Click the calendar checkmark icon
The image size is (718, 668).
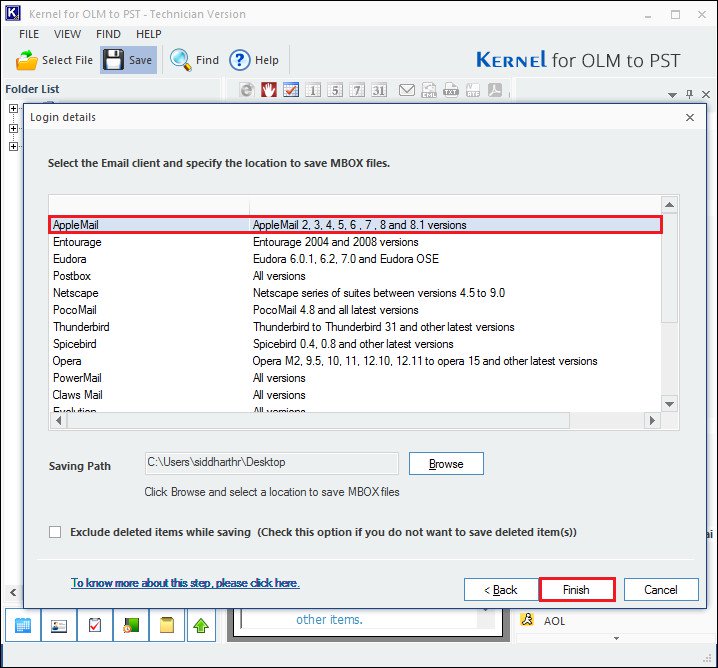[291, 90]
